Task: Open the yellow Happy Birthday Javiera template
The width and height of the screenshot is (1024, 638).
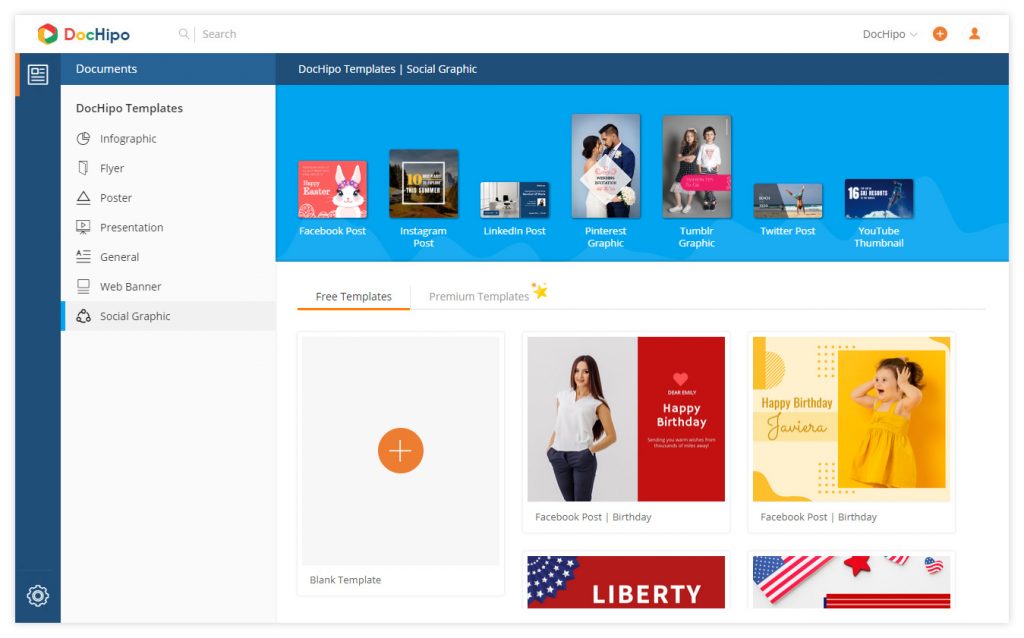Action: click(x=851, y=419)
